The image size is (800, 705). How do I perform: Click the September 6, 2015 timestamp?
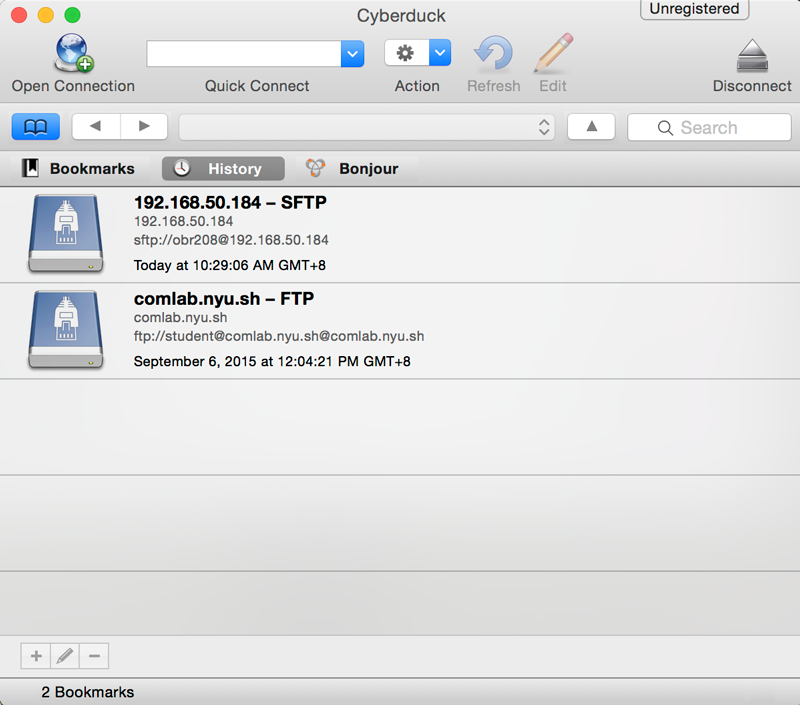[272, 361]
